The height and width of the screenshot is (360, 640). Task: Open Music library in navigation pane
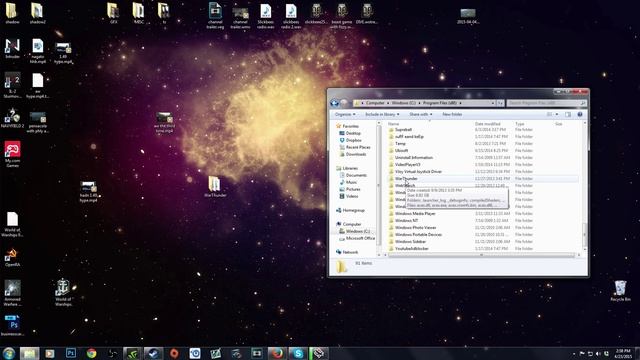click(x=348, y=182)
